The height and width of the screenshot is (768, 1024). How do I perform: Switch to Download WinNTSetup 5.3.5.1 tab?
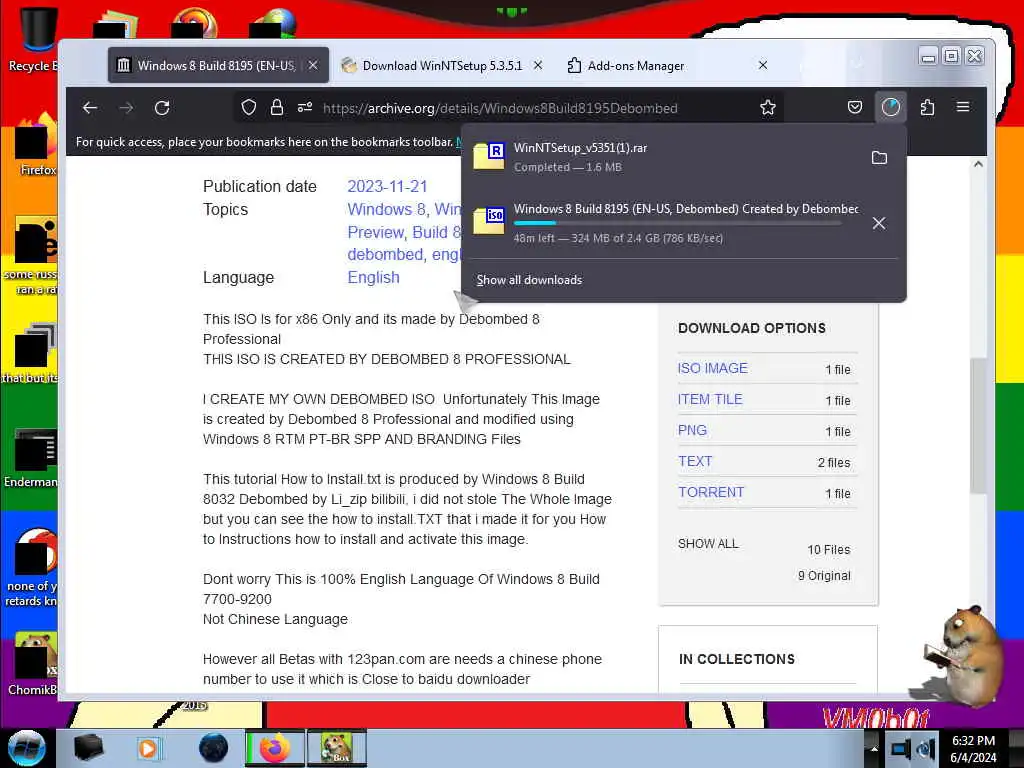(442, 65)
